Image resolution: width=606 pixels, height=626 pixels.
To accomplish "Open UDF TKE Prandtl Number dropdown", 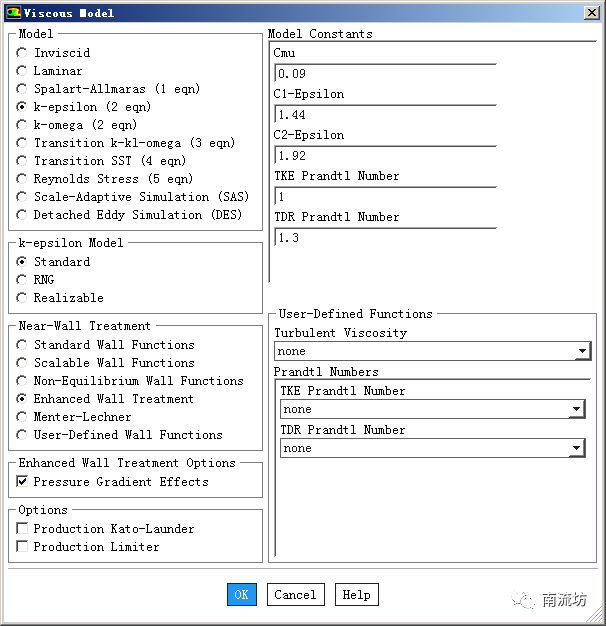I will 433,409.
